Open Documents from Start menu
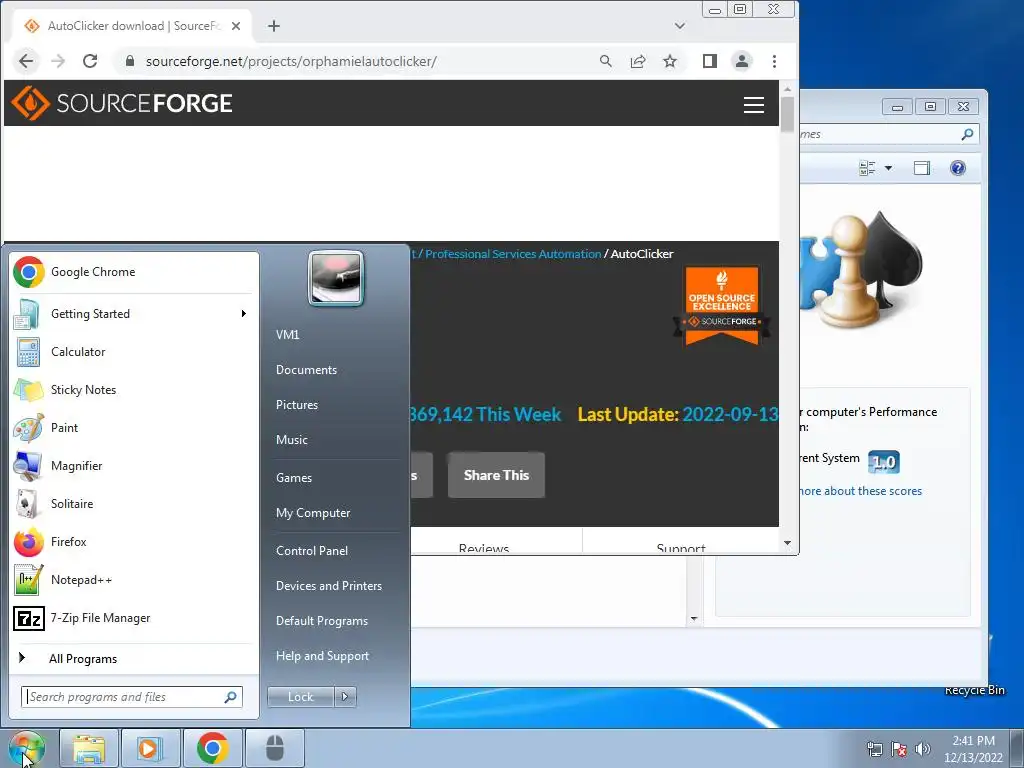Viewport: 1024px width, 768px height. pyautogui.click(x=306, y=370)
